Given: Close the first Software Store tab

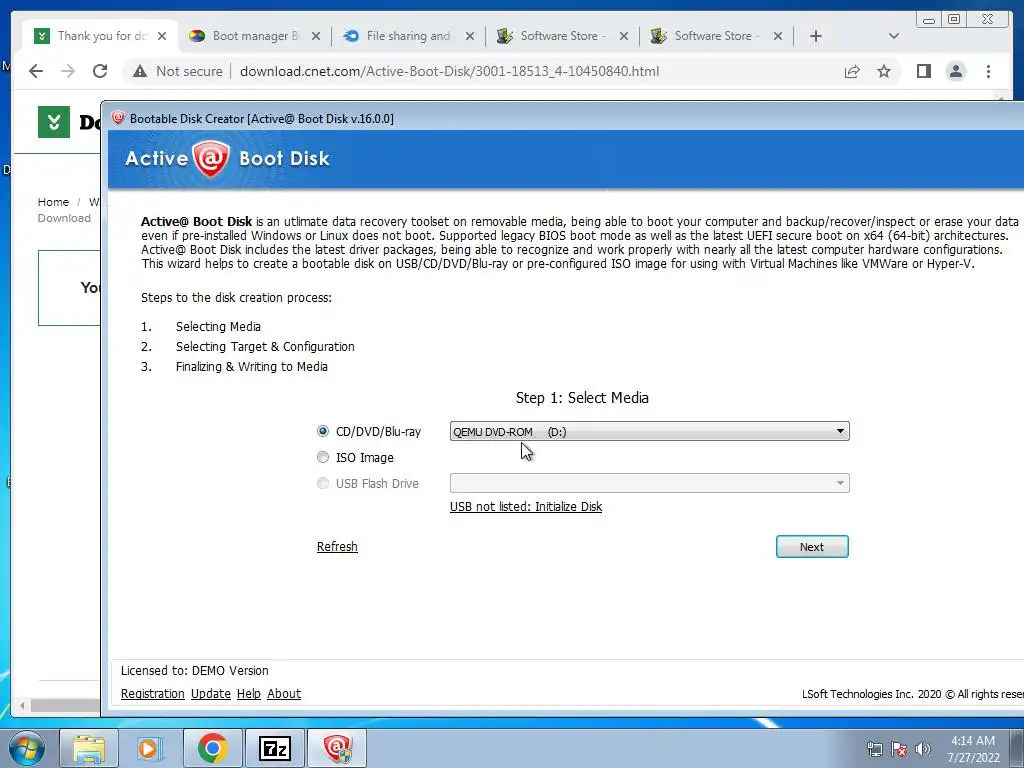Looking at the screenshot, I should tap(624, 36).
